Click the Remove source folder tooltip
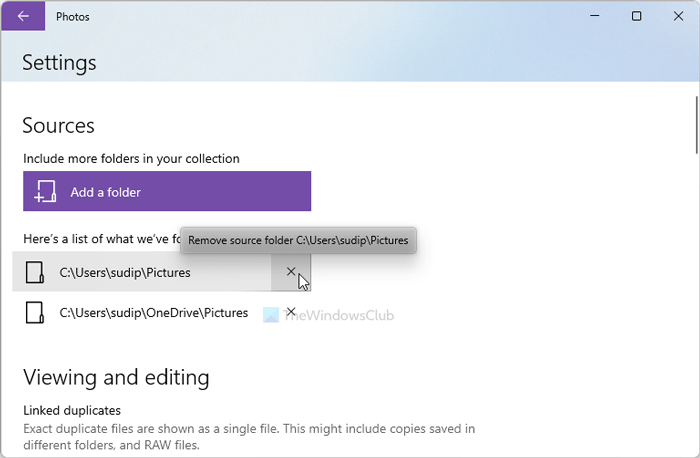The image size is (700, 458). tap(298, 240)
